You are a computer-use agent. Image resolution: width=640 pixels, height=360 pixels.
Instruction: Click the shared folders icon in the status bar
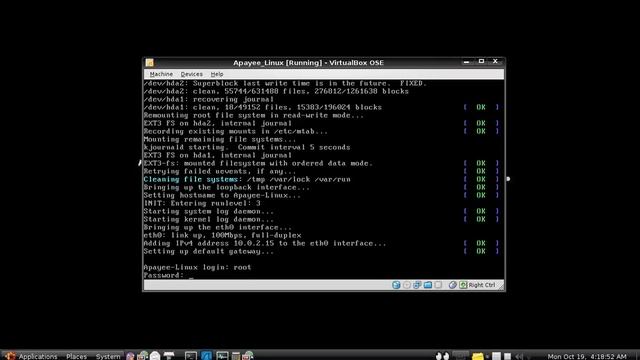(427, 285)
